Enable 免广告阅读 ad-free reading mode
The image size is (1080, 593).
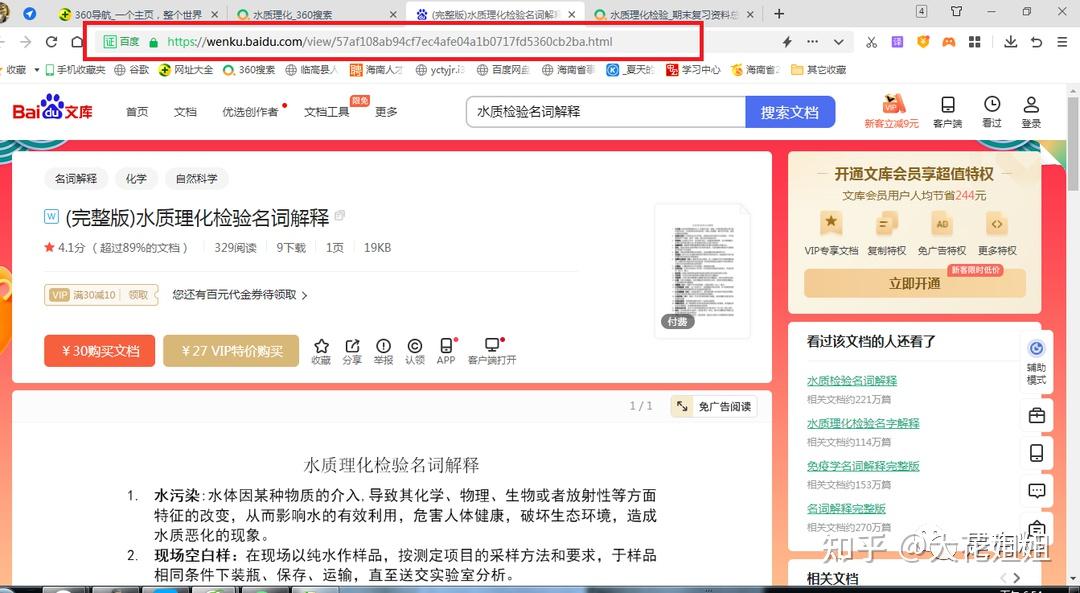[x=713, y=406]
